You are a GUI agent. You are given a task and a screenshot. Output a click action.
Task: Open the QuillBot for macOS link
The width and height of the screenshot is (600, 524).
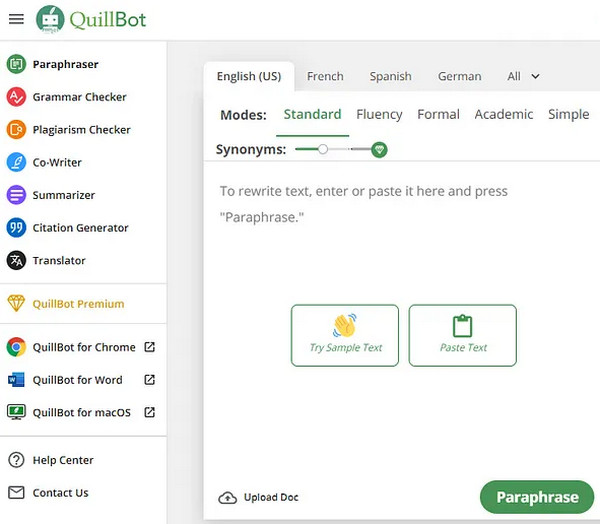82,413
